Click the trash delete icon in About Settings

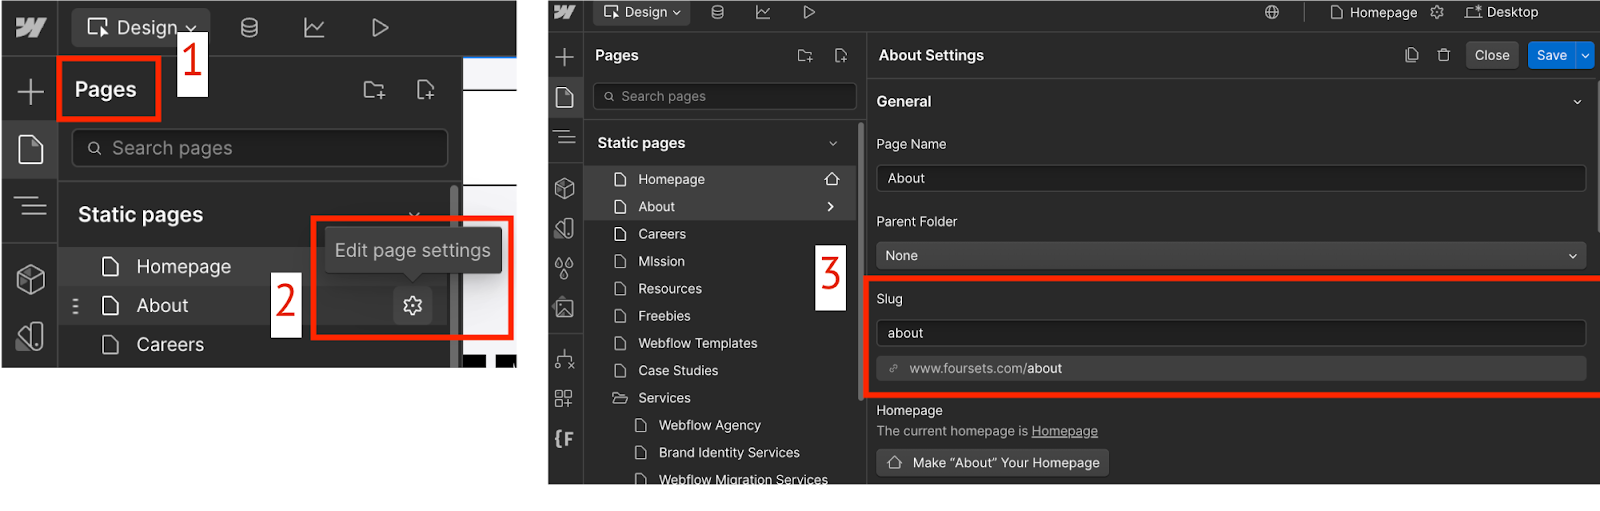point(1443,55)
